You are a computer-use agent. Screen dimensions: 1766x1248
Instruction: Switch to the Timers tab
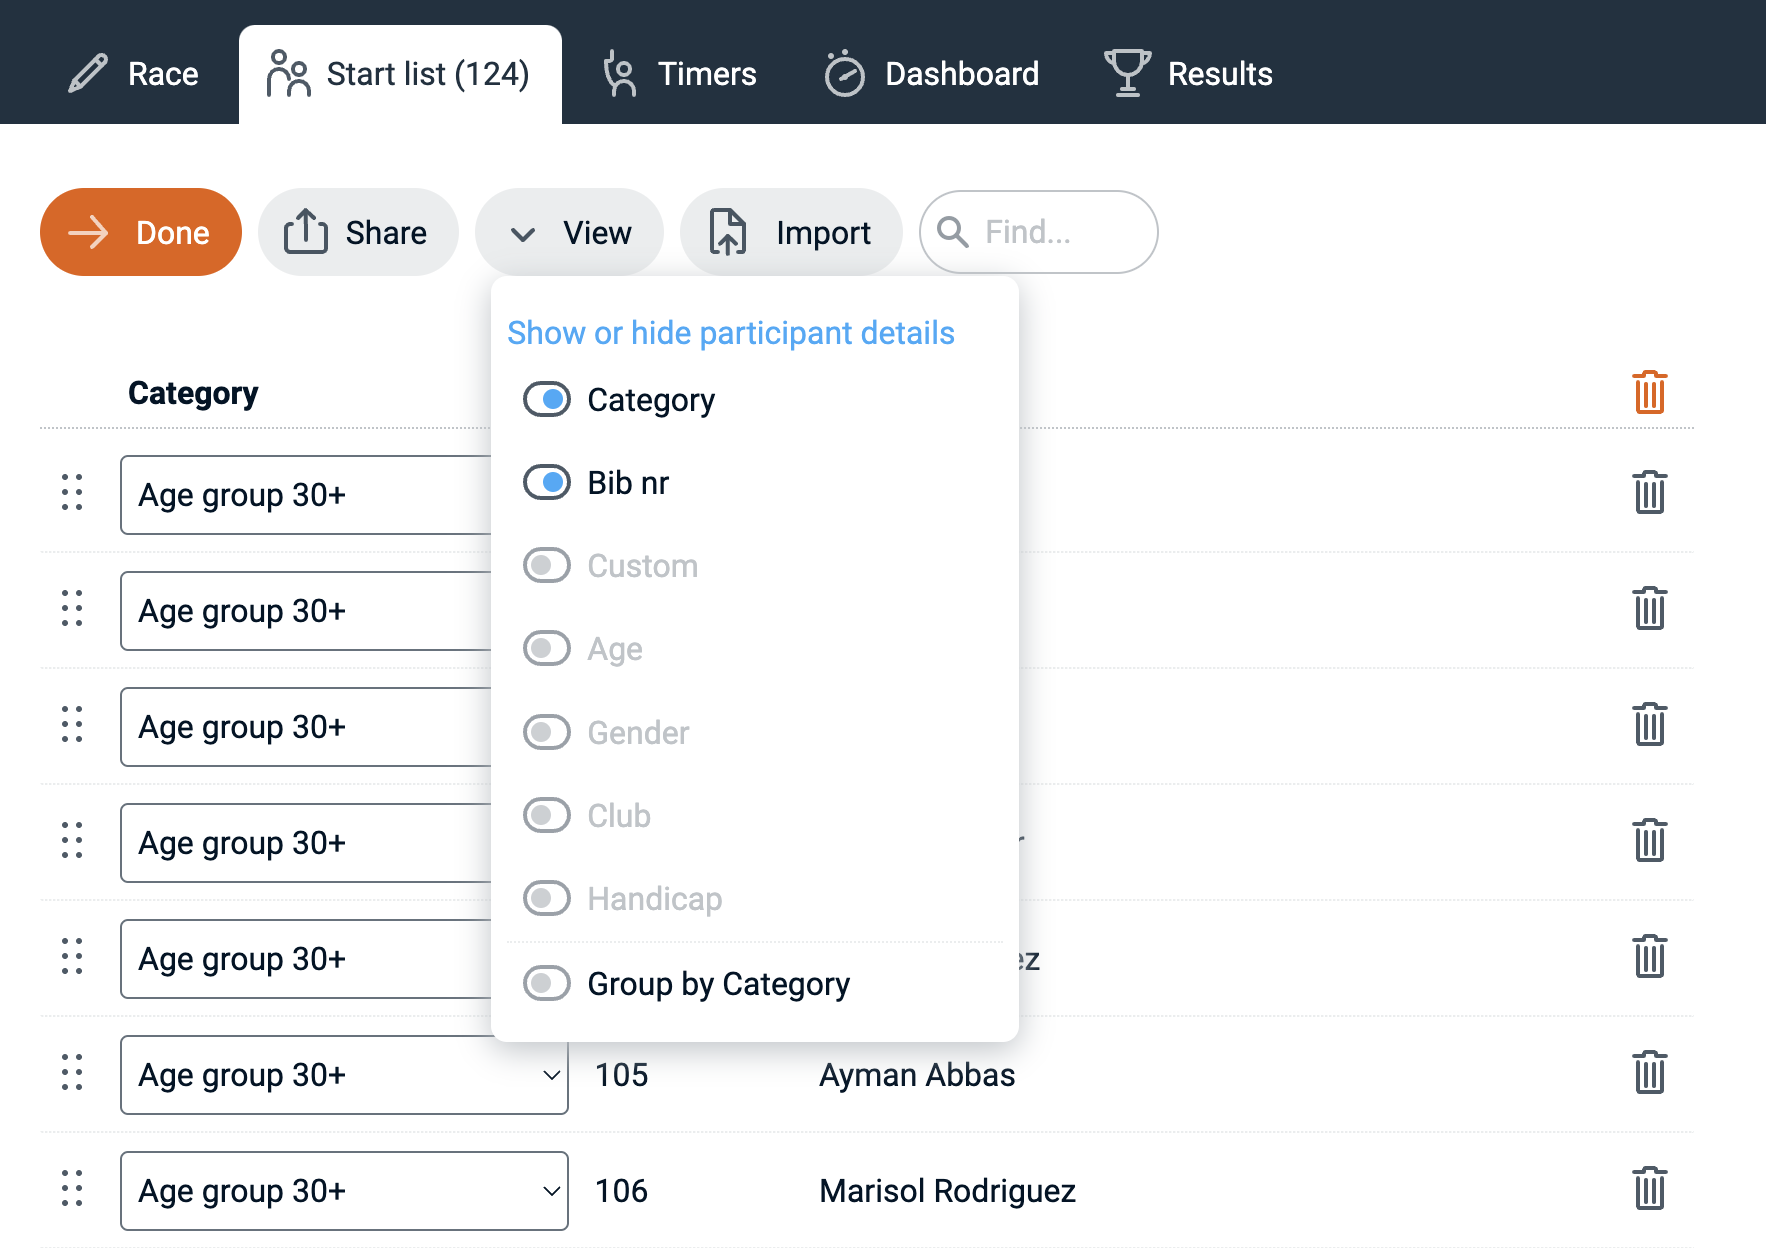point(680,74)
